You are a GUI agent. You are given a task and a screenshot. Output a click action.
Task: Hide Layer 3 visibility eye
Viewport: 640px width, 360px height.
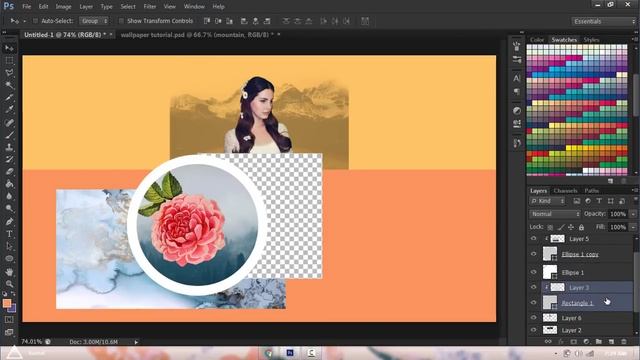(x=533, y=287)
